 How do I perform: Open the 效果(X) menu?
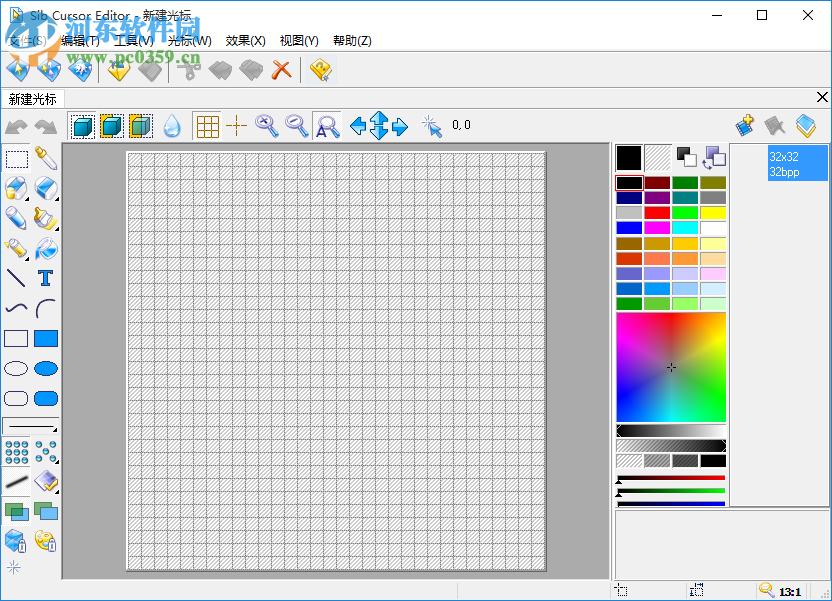tap(243, 40)
